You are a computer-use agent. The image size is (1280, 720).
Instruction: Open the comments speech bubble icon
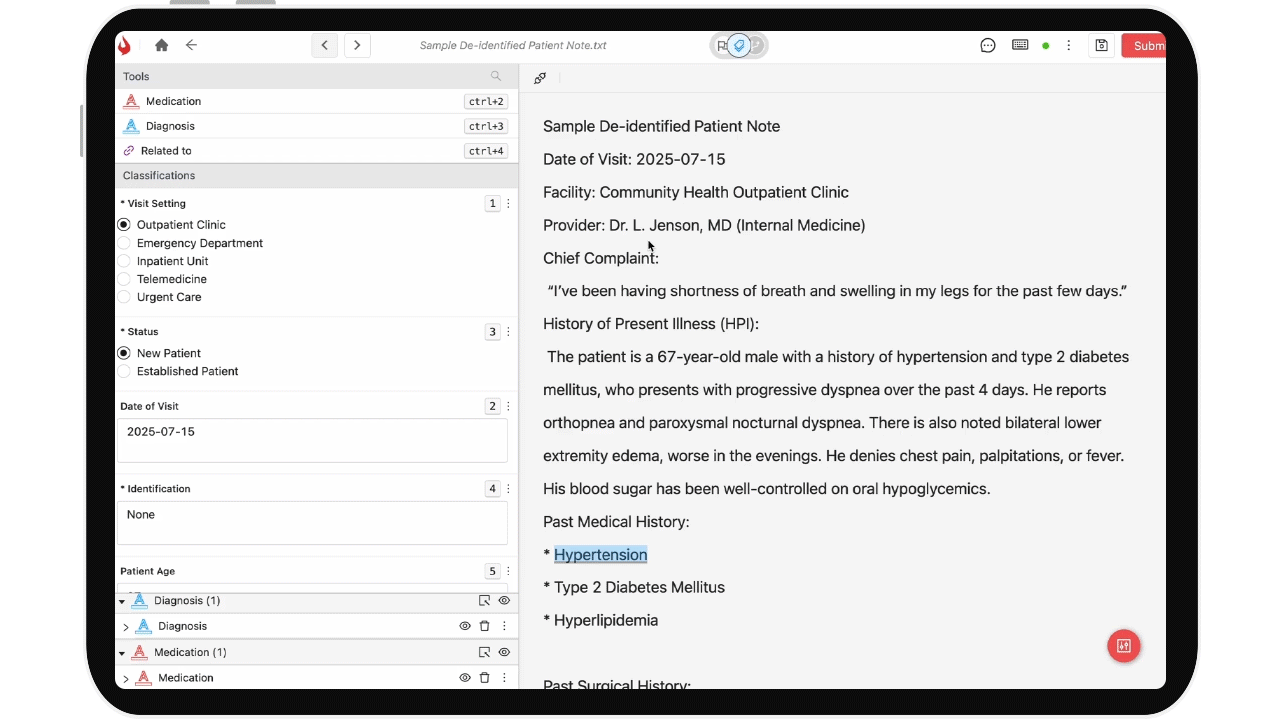coord(988,45)
